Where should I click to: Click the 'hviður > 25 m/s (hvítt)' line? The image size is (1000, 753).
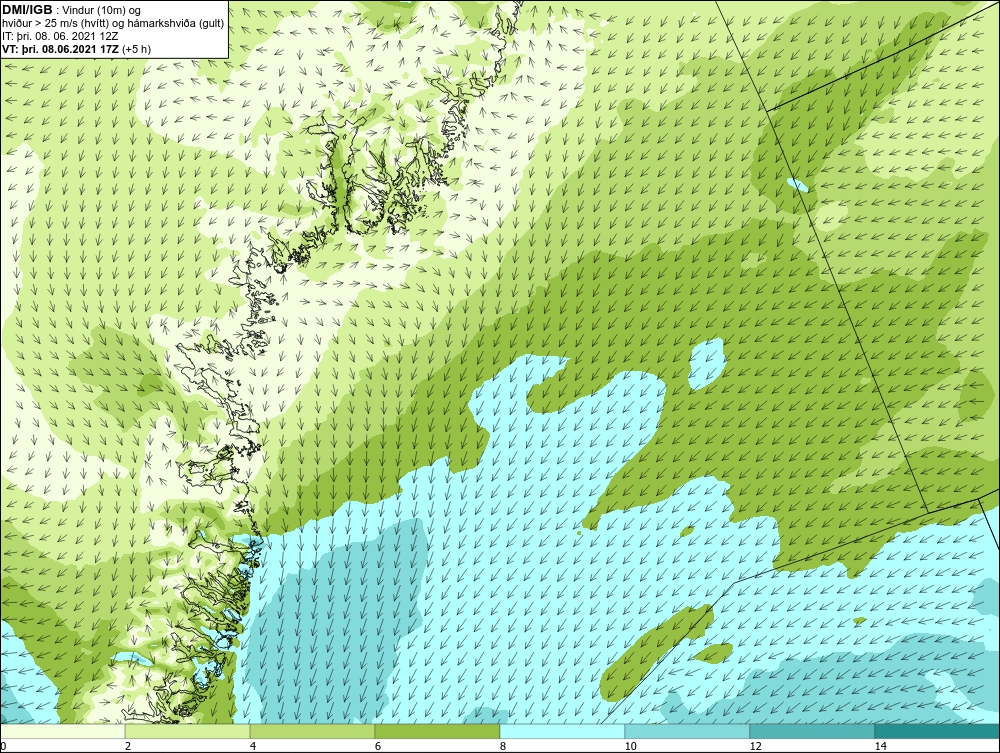coord(112,23)
